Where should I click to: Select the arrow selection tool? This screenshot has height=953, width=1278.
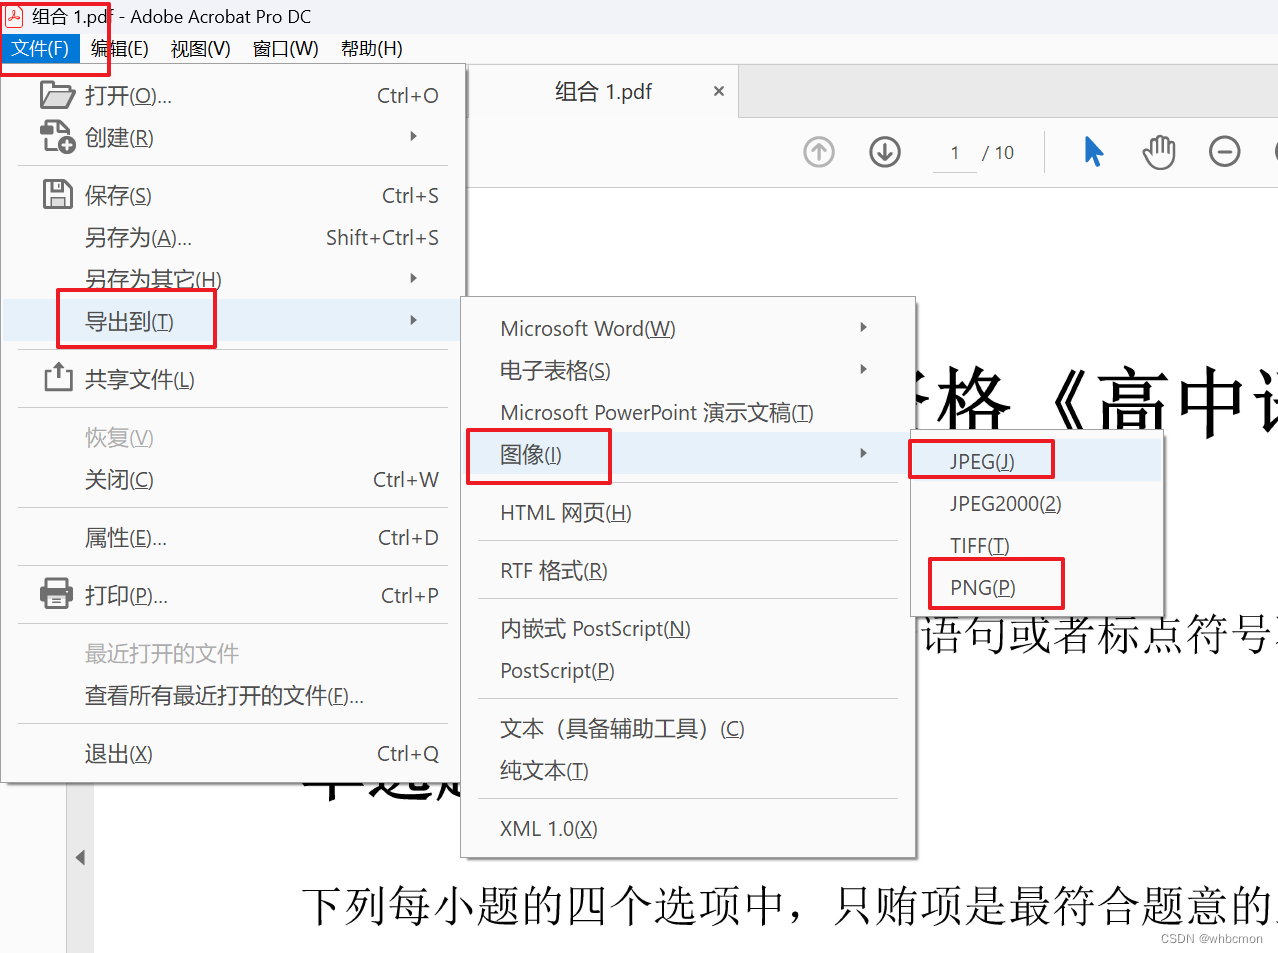[1094, 152]
